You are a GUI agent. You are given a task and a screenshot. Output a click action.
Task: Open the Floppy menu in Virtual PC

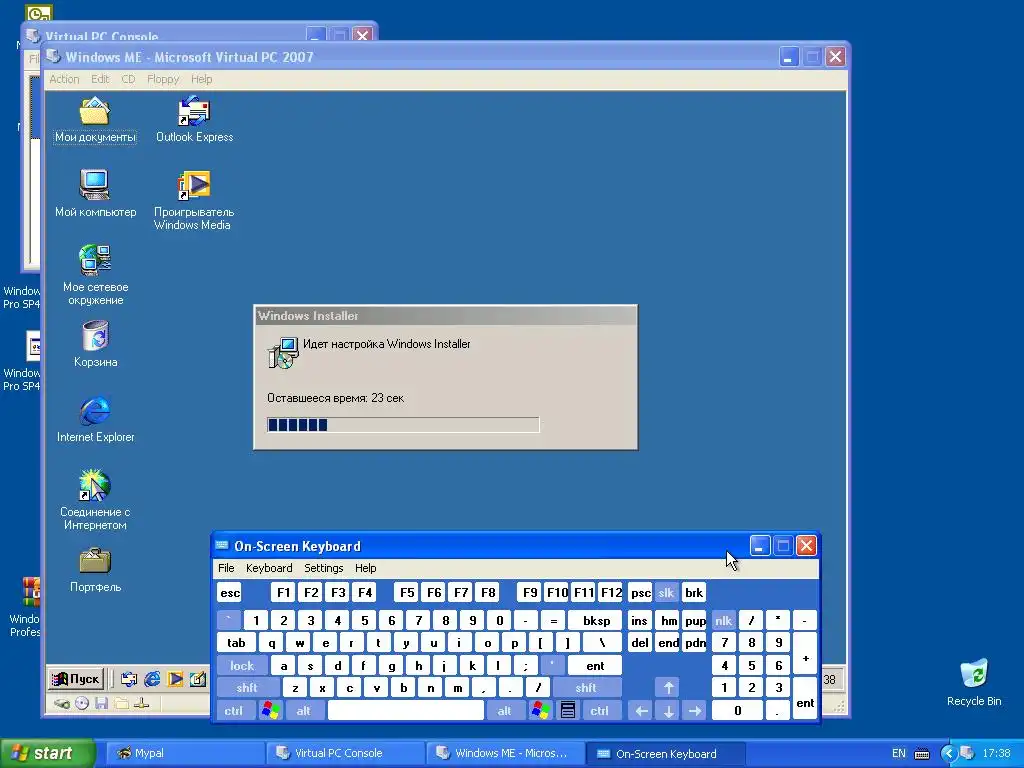163,79
